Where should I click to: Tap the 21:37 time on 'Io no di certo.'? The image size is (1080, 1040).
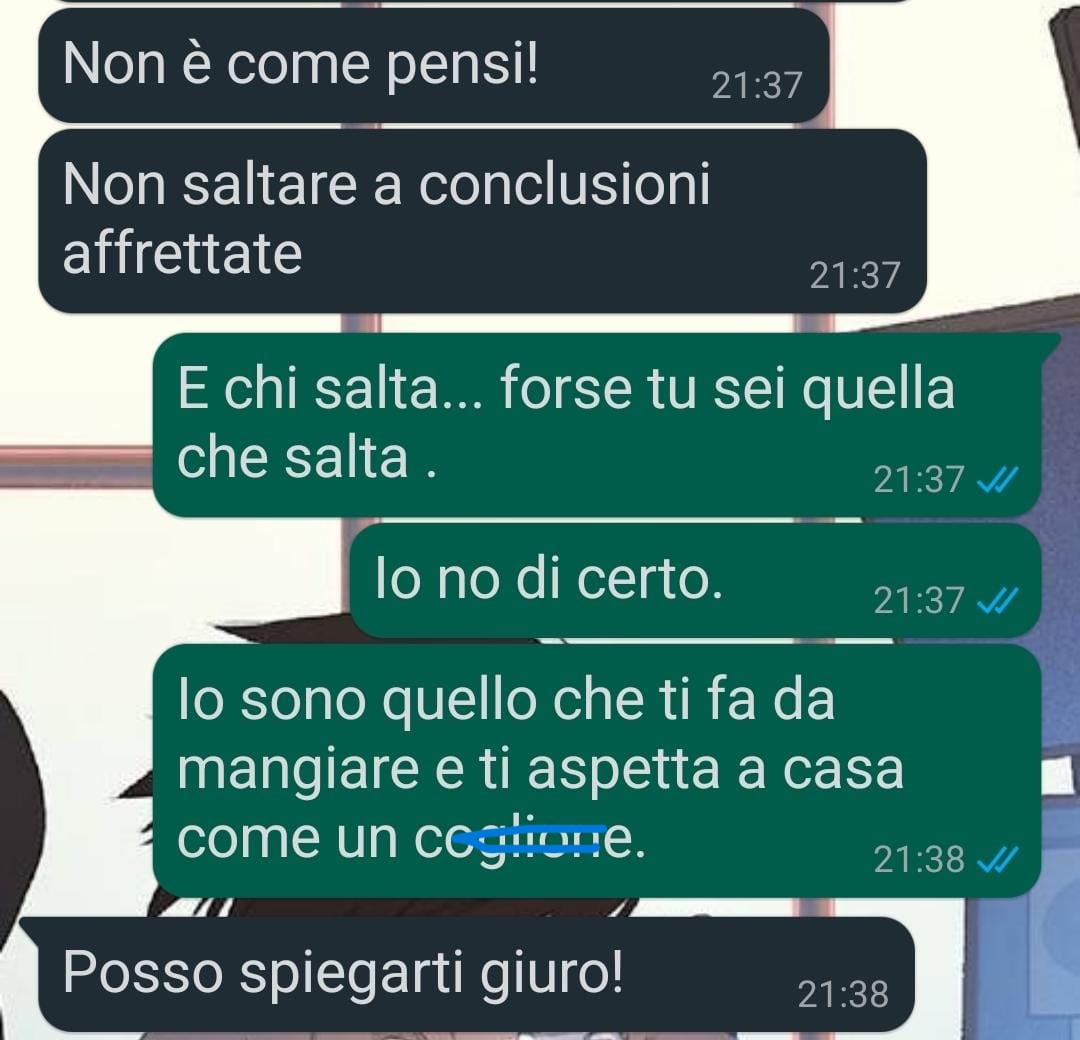pyautogui.click(x=919, y=601)
